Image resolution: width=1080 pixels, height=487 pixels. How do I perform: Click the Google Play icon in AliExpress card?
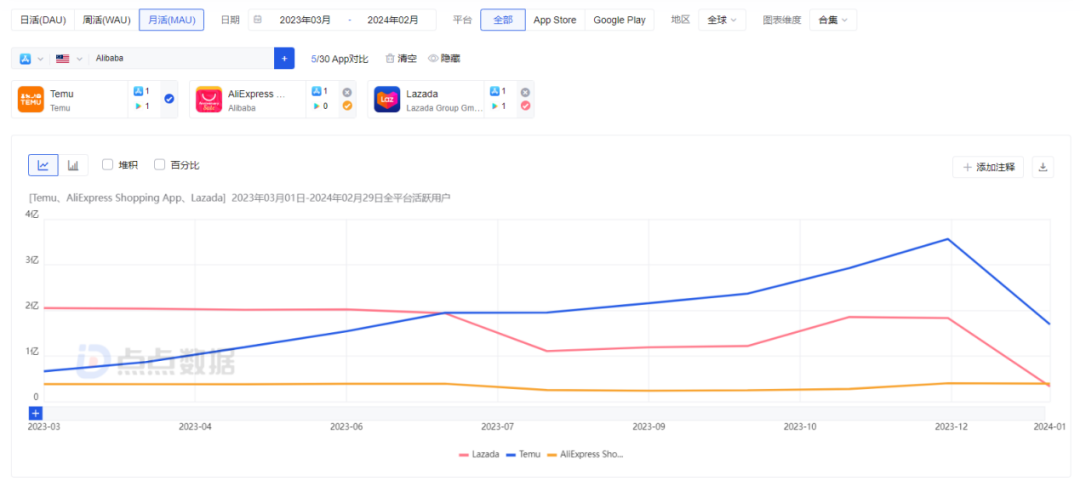pyautogui.click(x=316, y=106)
